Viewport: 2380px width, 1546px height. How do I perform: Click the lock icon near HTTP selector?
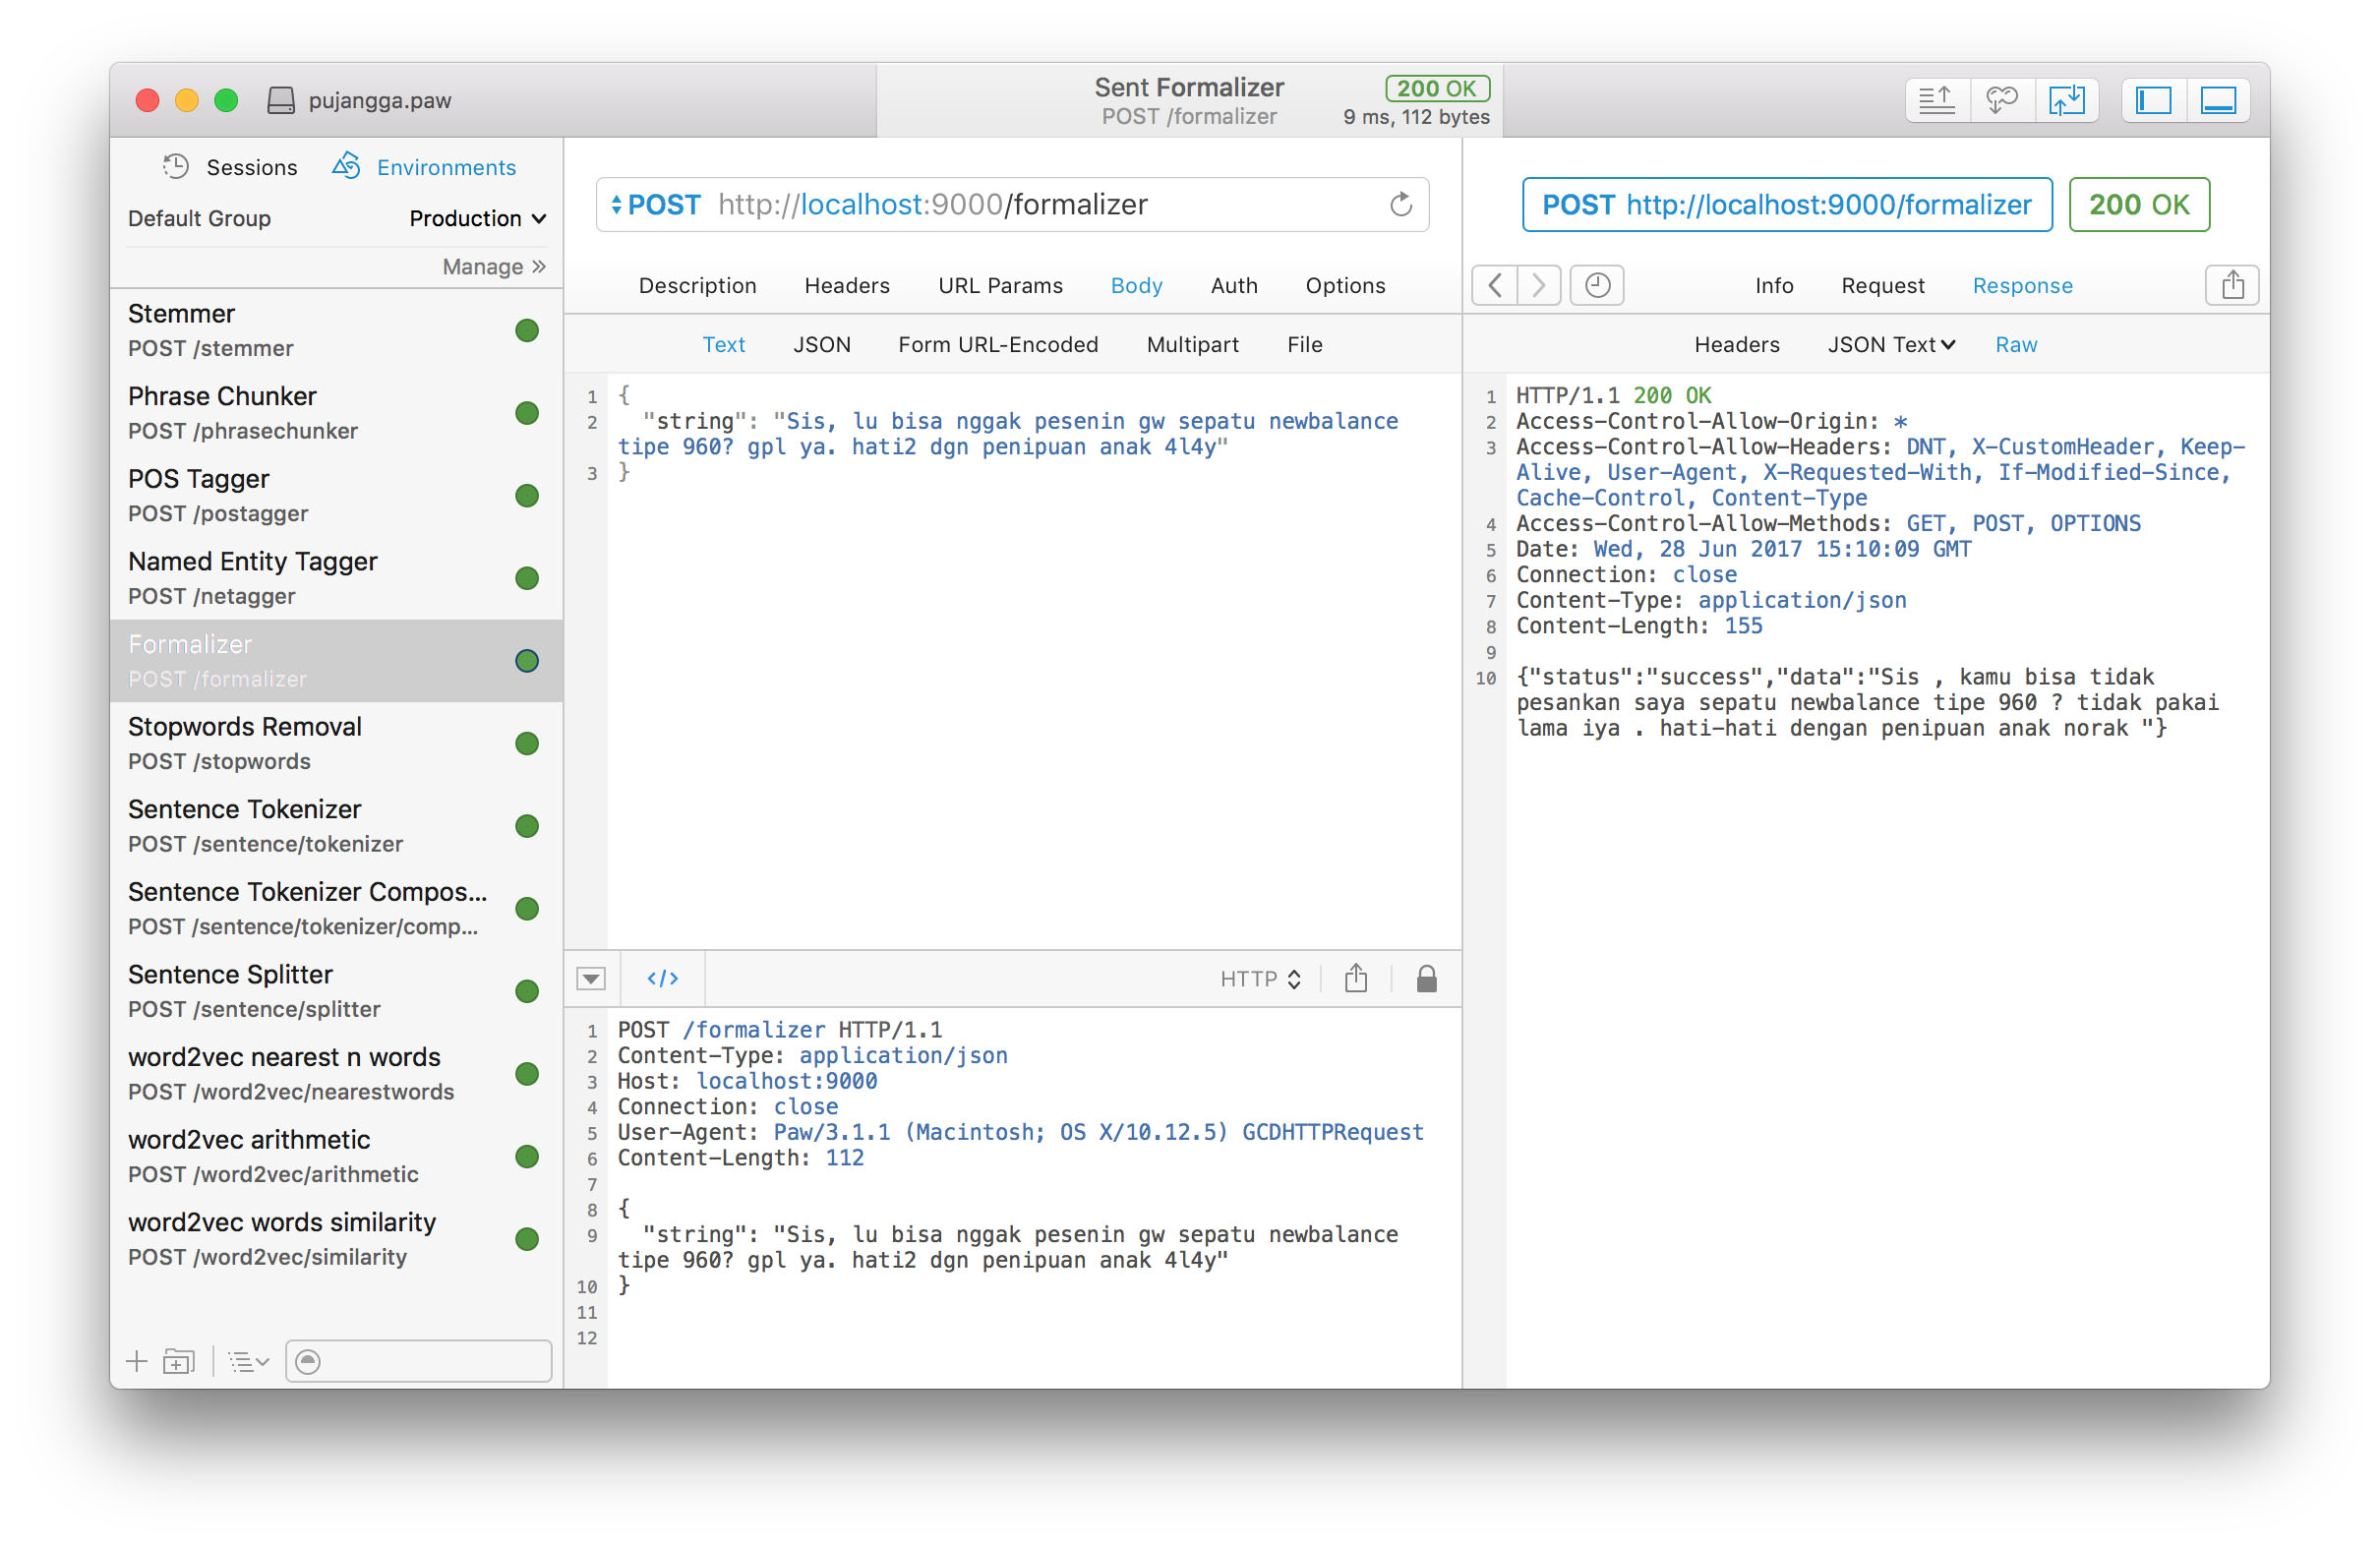tap(1426, 978)
